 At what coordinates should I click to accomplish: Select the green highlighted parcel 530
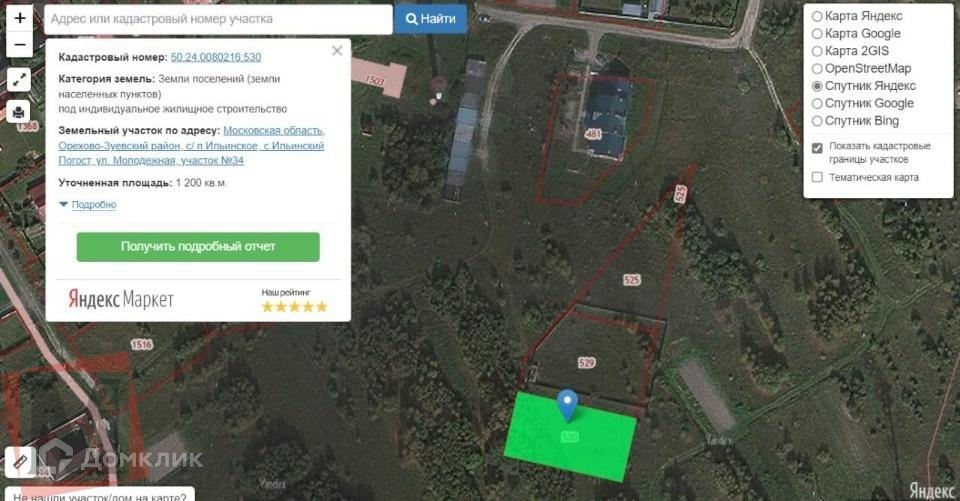click(x=570, y=437)
